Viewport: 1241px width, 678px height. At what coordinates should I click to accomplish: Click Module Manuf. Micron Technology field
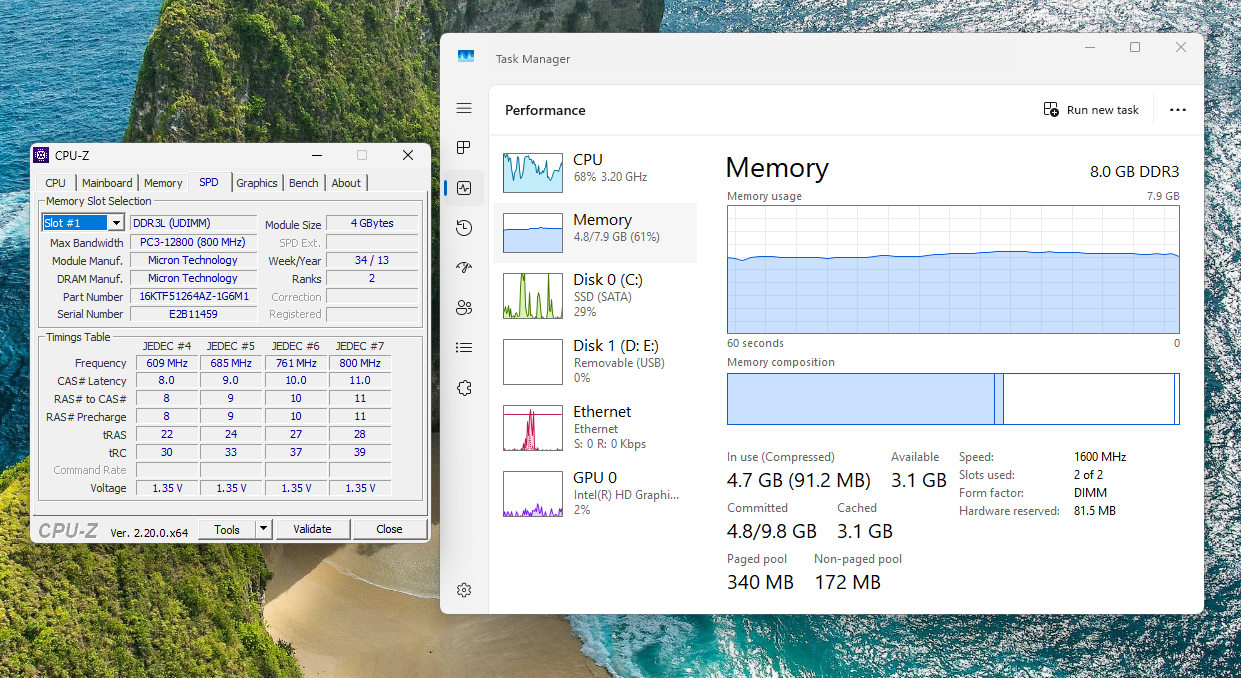(195, 260)
